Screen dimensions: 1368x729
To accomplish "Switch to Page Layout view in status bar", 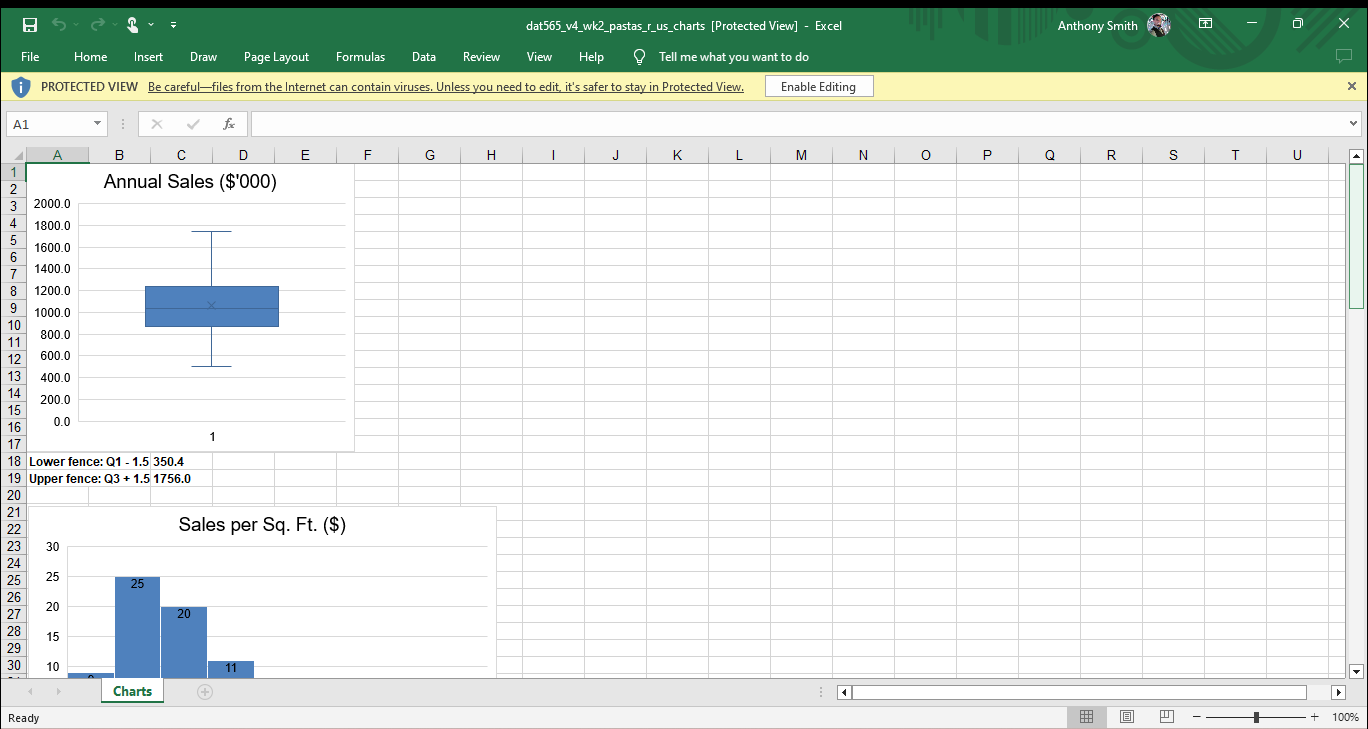I will click(1127, 717).
